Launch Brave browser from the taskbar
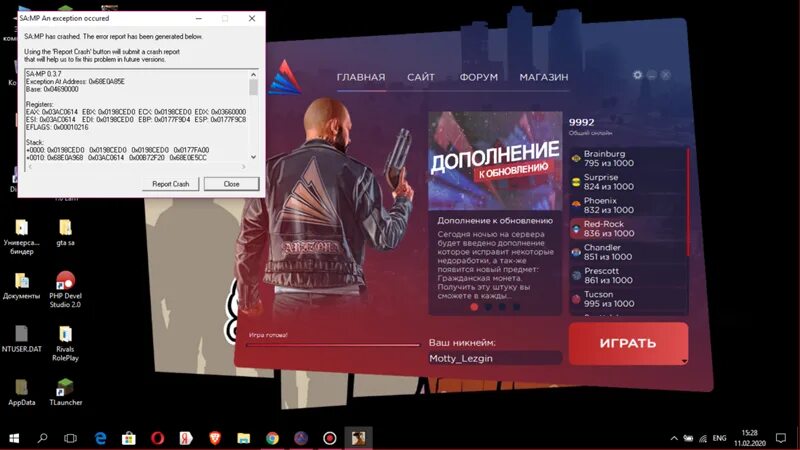Viewport: 800px width, 450px height. [x=215, y=438]
